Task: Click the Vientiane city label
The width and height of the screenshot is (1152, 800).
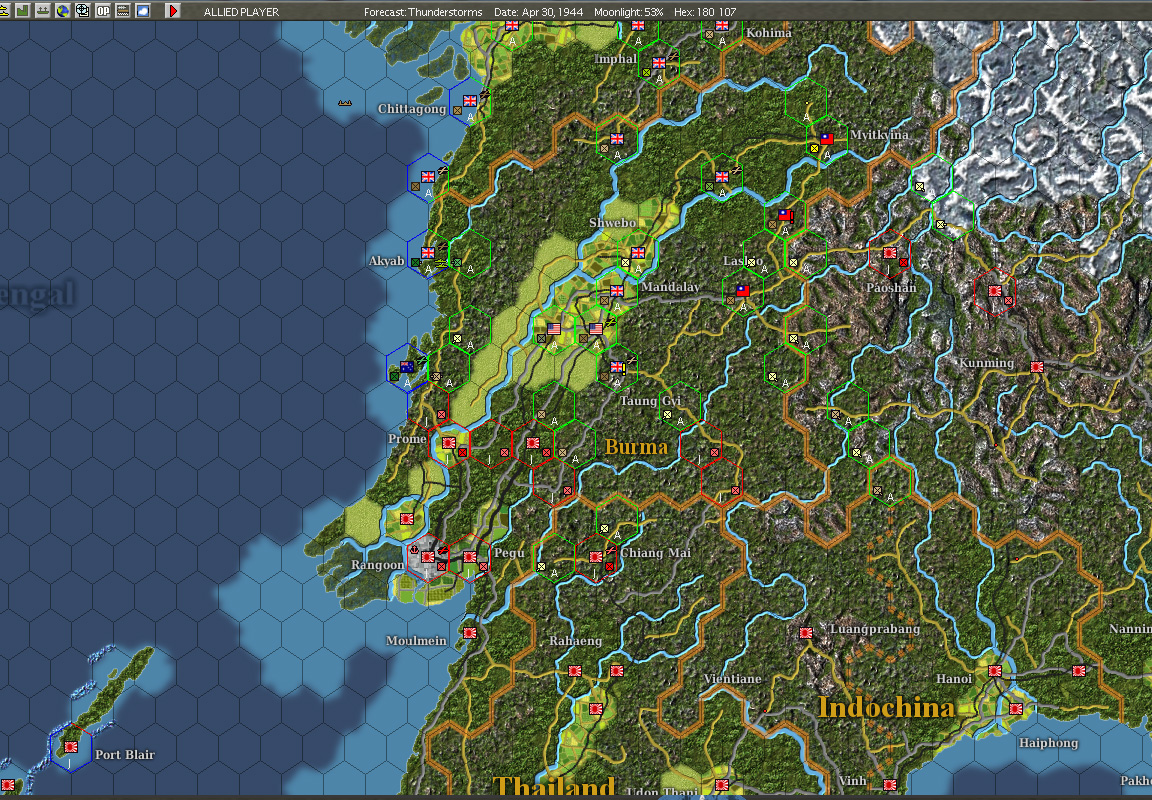Action: point(732,679)
